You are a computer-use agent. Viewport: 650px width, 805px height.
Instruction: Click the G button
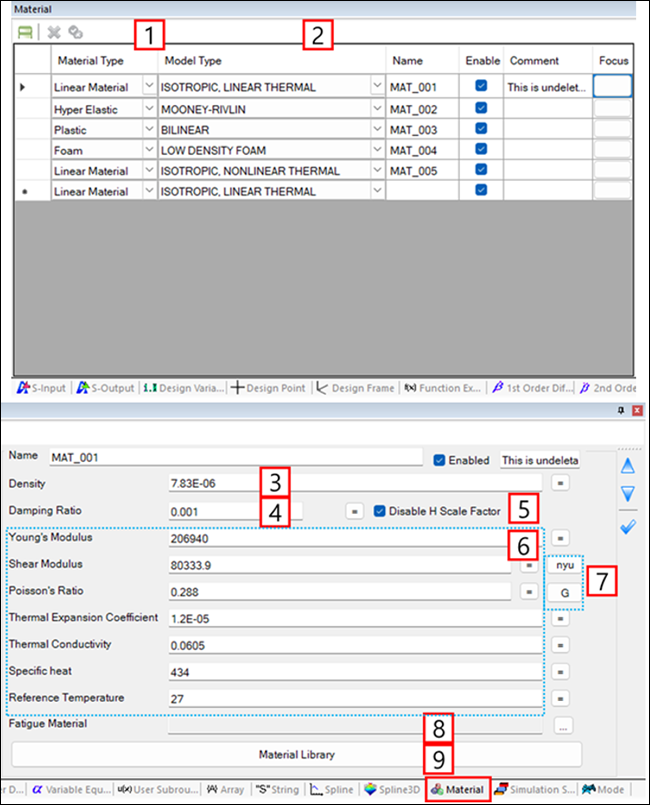[565, 592]
